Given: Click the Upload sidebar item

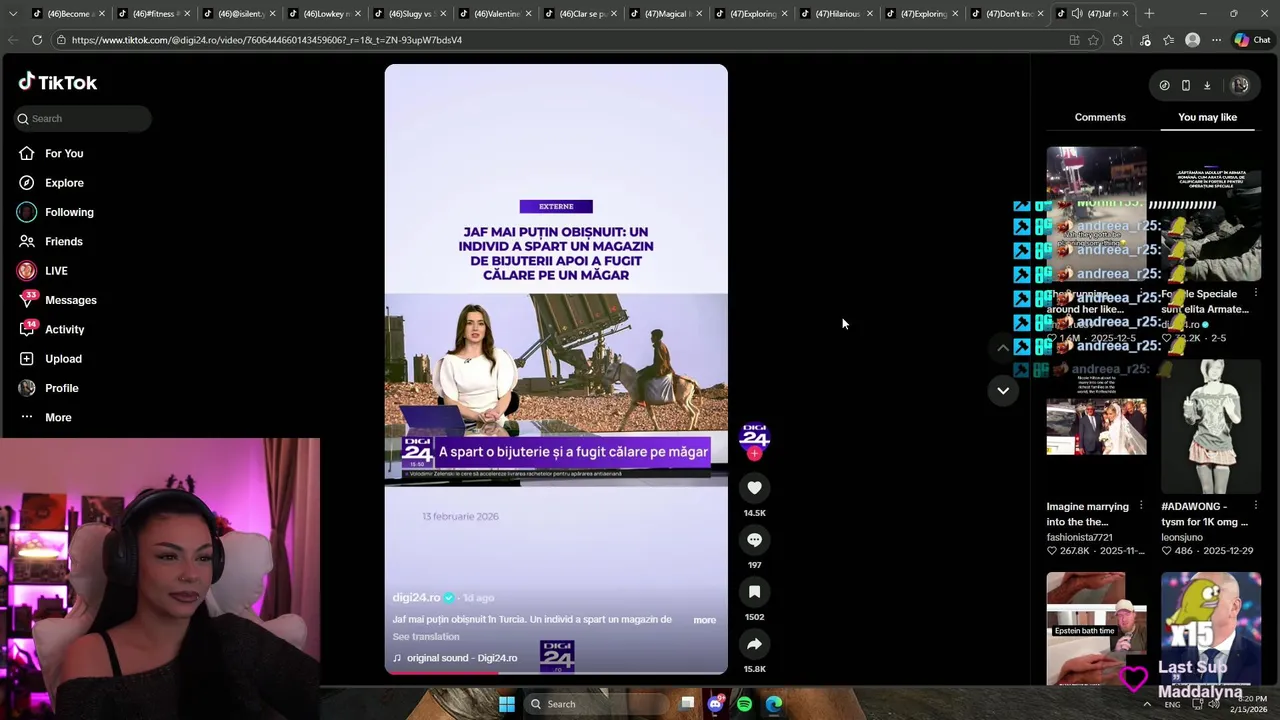Looking at the screenshot, I should coord(63,359).
